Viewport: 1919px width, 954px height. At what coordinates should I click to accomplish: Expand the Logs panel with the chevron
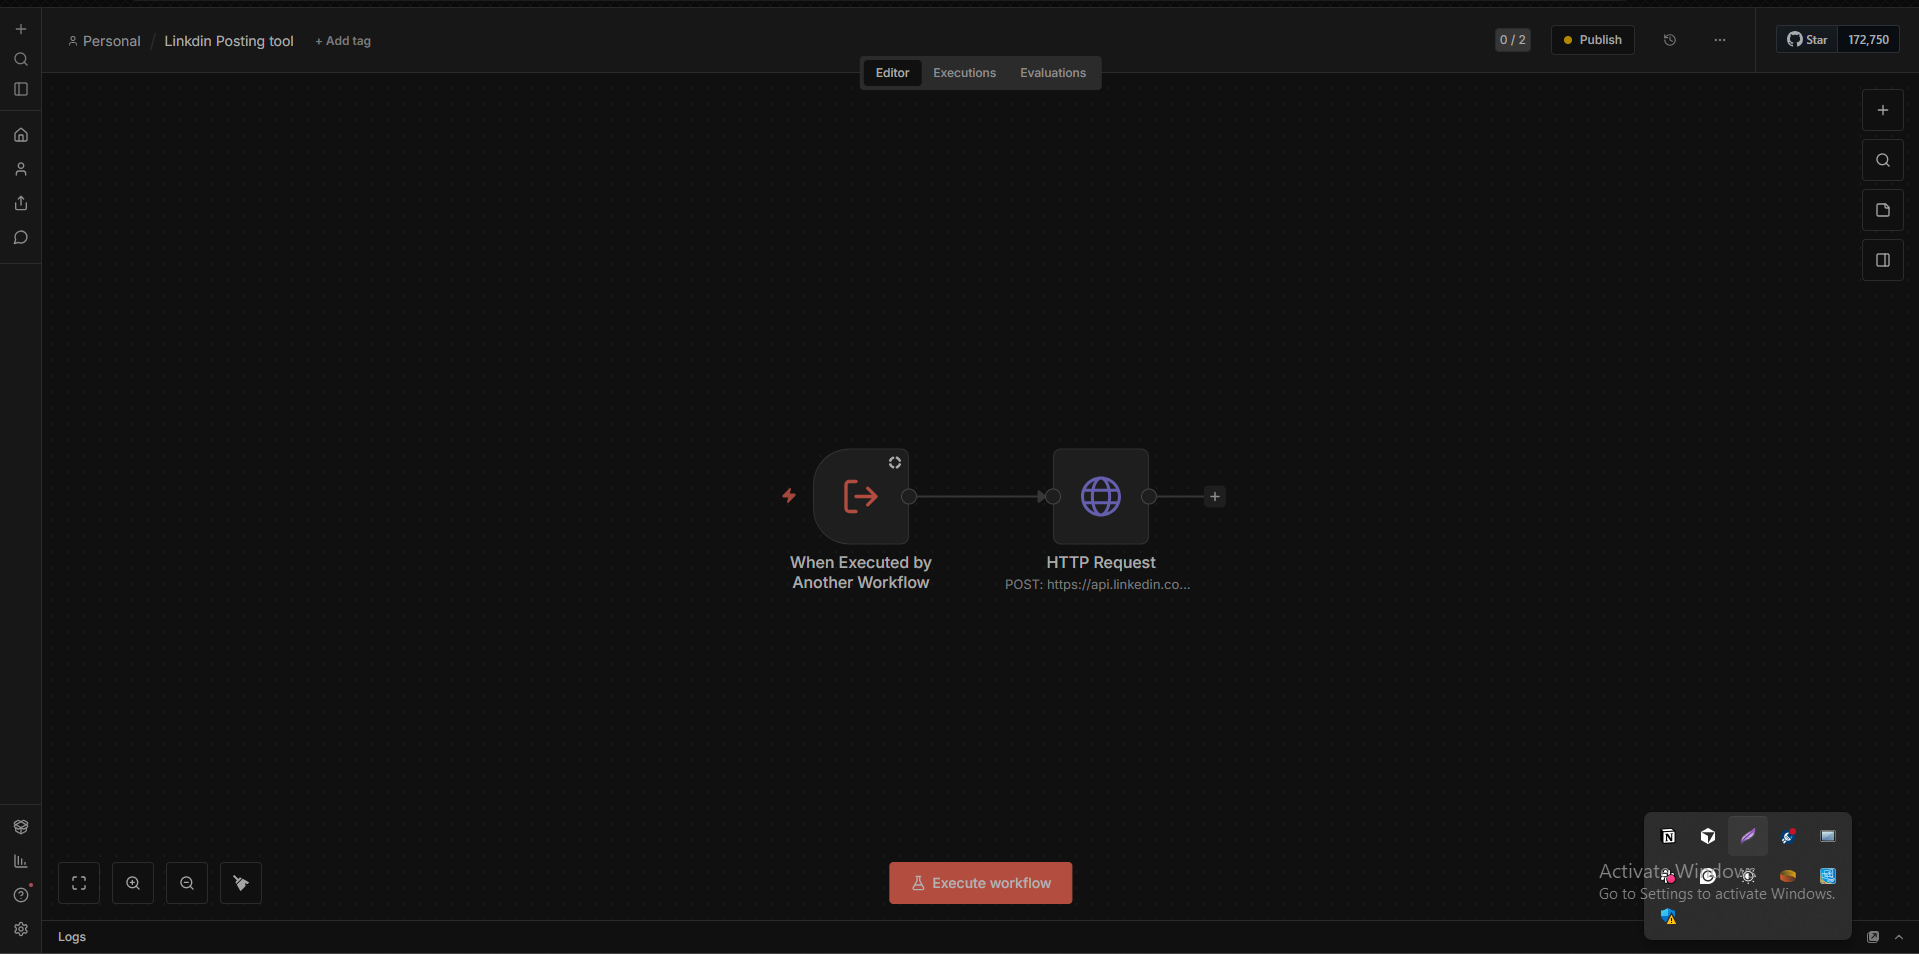point(1899,937)
